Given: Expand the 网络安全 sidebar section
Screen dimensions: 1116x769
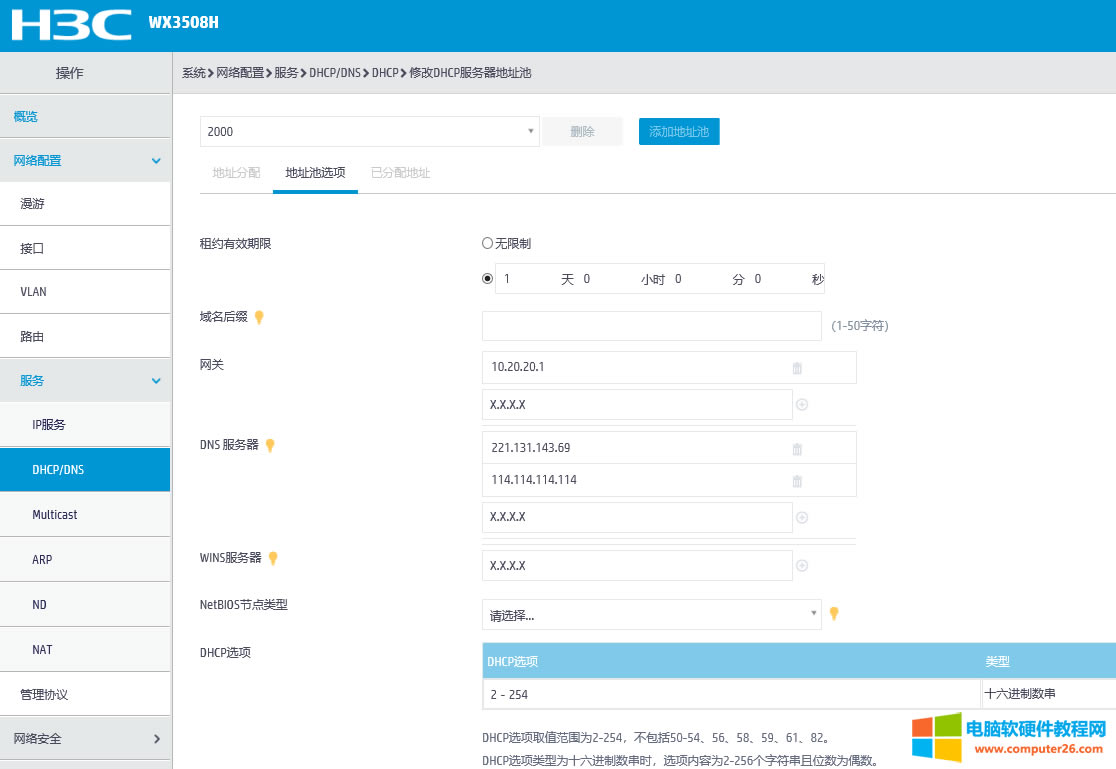Looking at the screenshot, I should (x=85, y=738).
